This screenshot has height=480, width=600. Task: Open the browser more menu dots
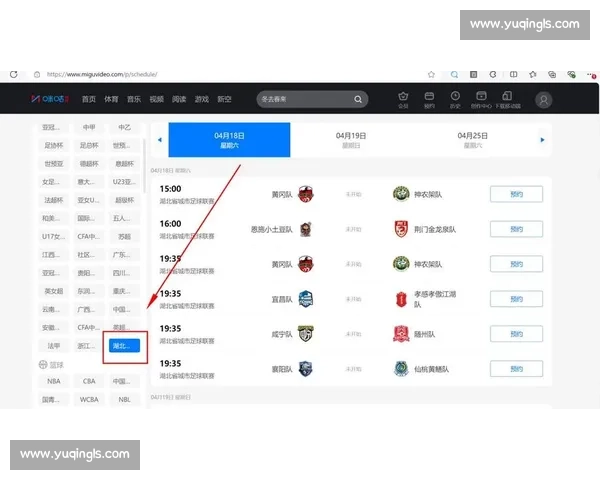point(591,75)
